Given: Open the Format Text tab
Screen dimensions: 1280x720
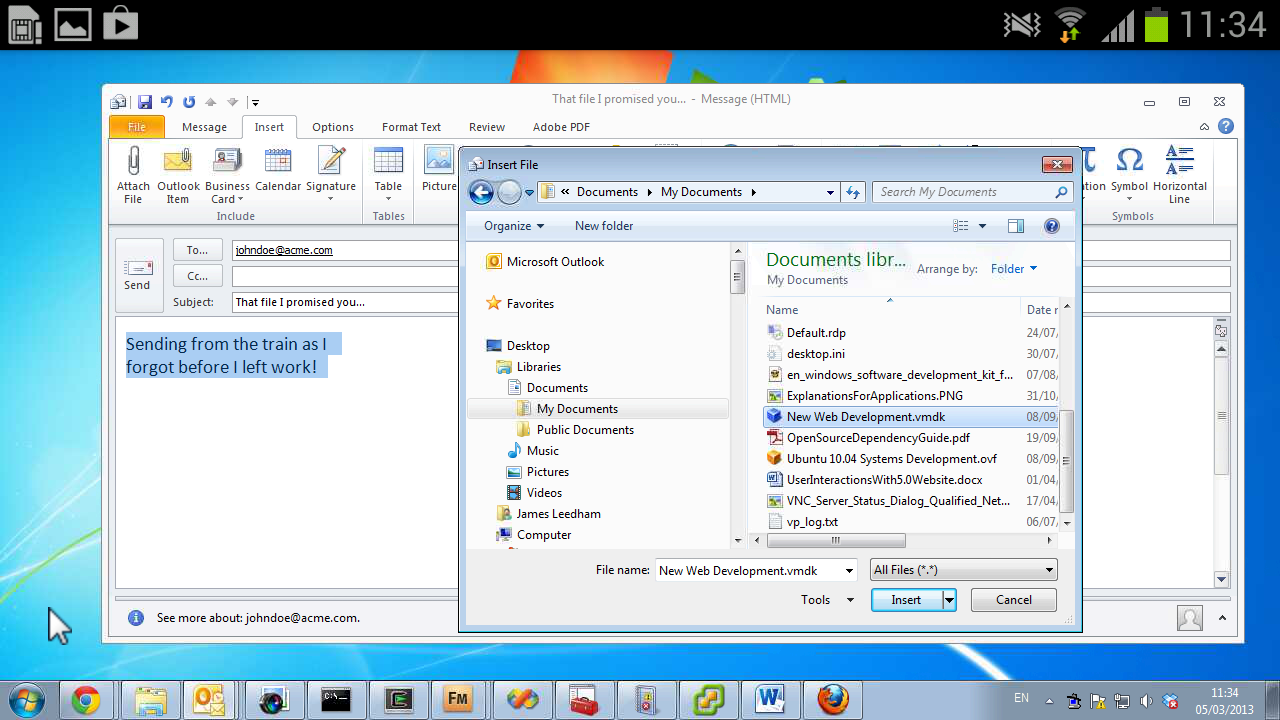Looking at the screenshot, I should (x=411, y=127).
